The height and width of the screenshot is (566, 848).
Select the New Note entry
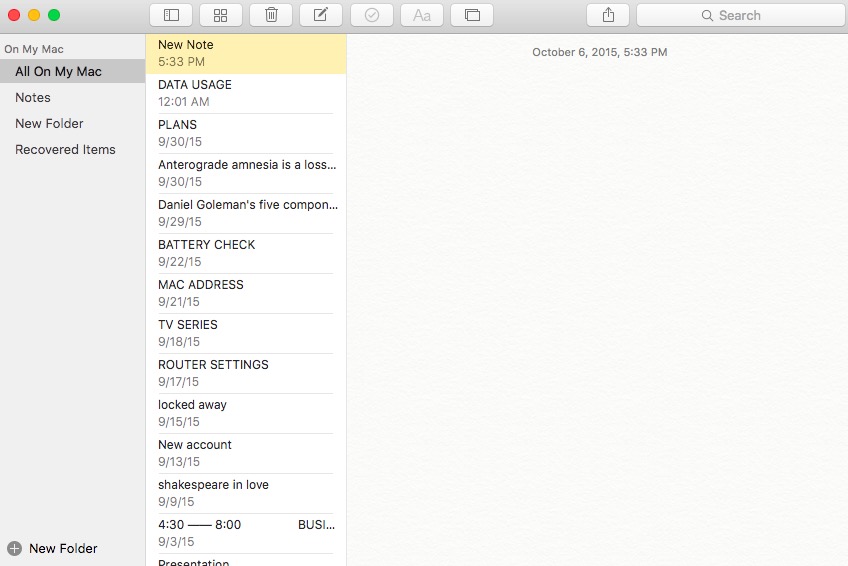246,54
